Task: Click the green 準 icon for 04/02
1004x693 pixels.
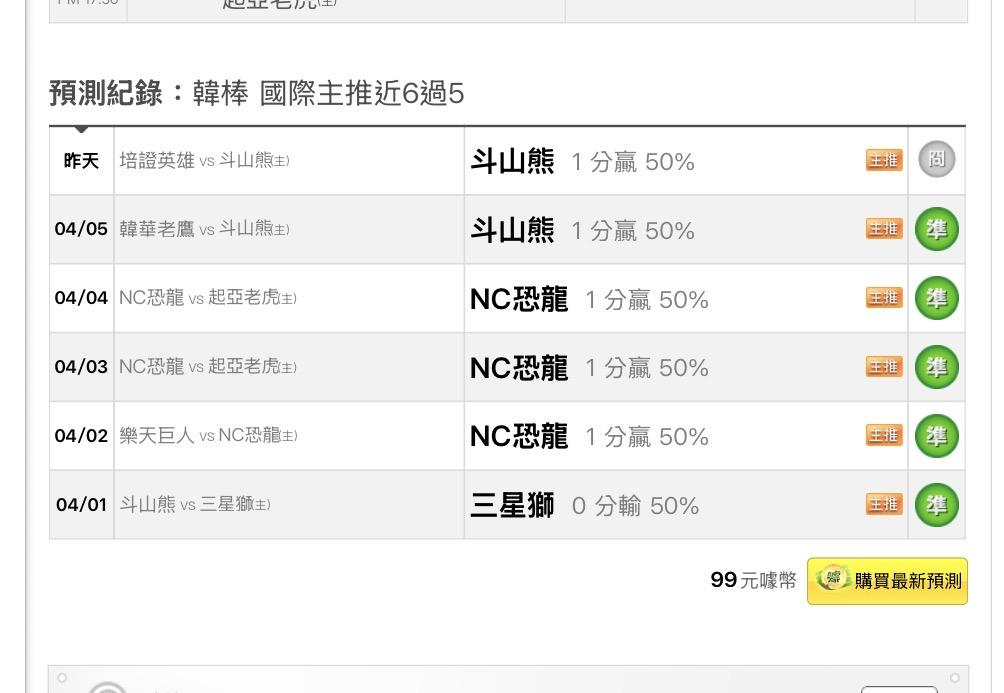Action: [937, 436]
